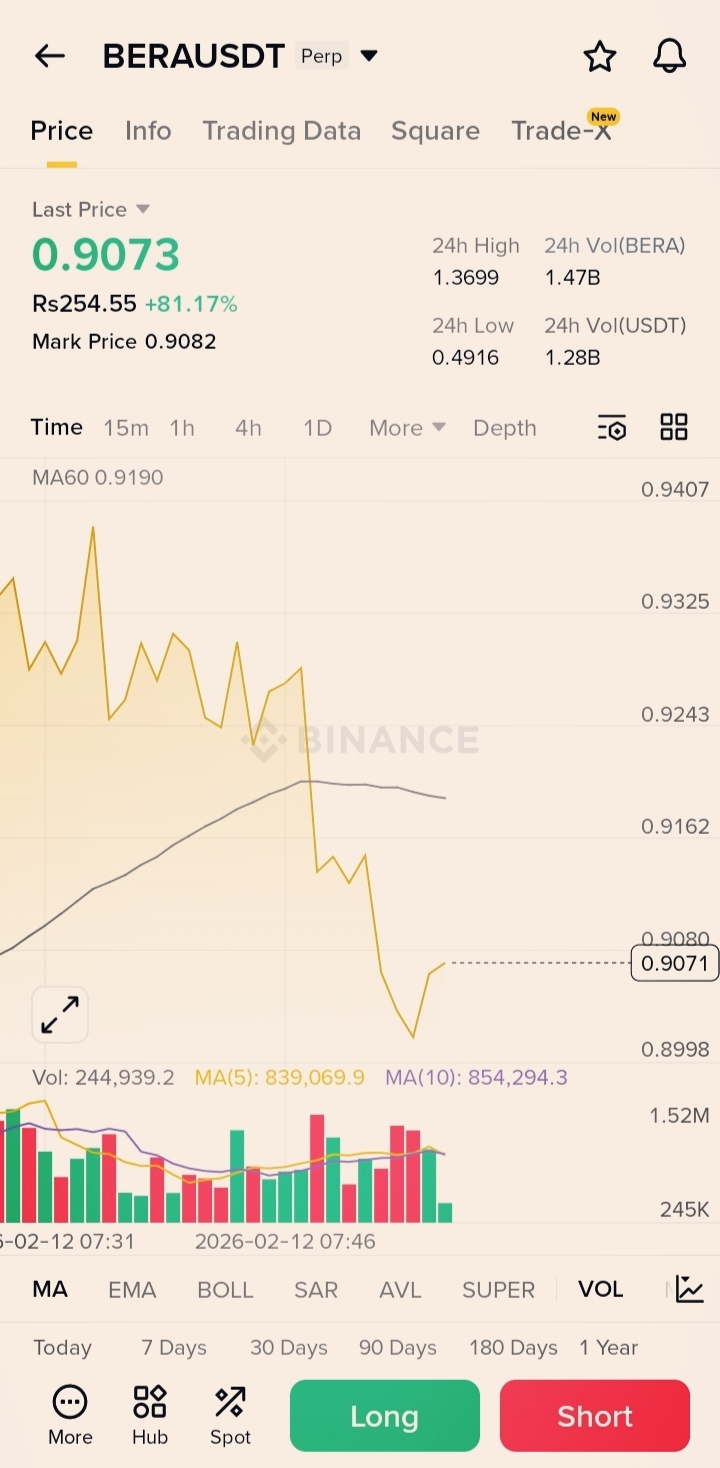Toggle the VOL indicator

click(600, 1290)
